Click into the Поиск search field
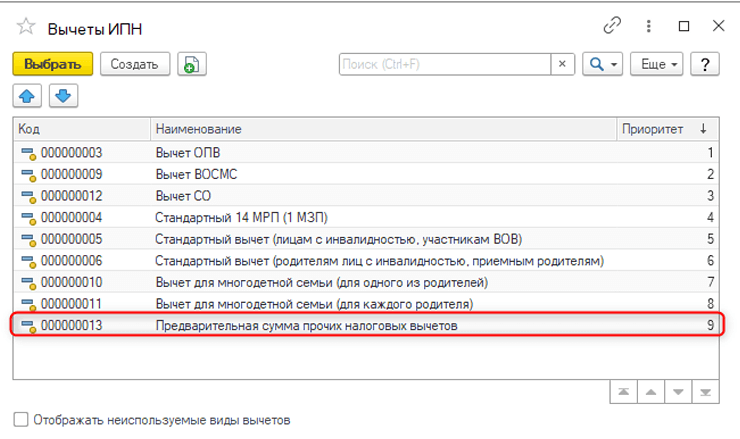Image resolution: width=740 pixels, height=439 pixels. click(x=445, y=64)
